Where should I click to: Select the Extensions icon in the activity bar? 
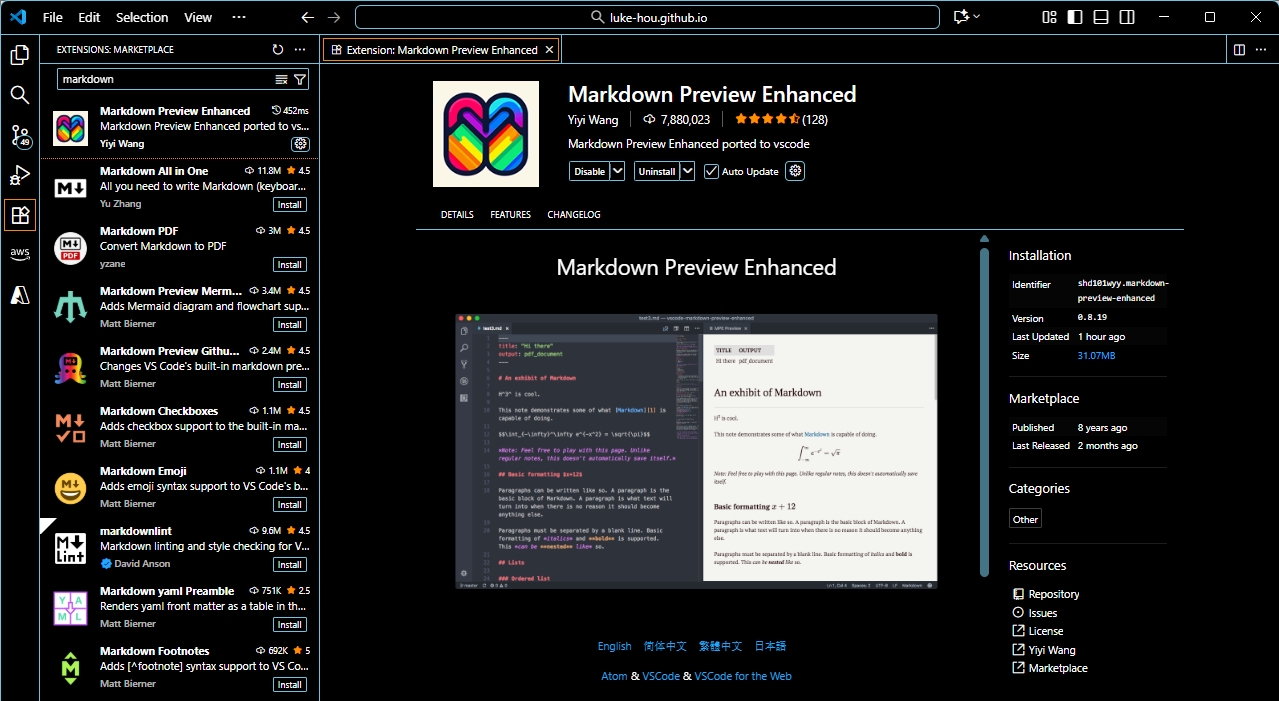[x=19, y=215]
